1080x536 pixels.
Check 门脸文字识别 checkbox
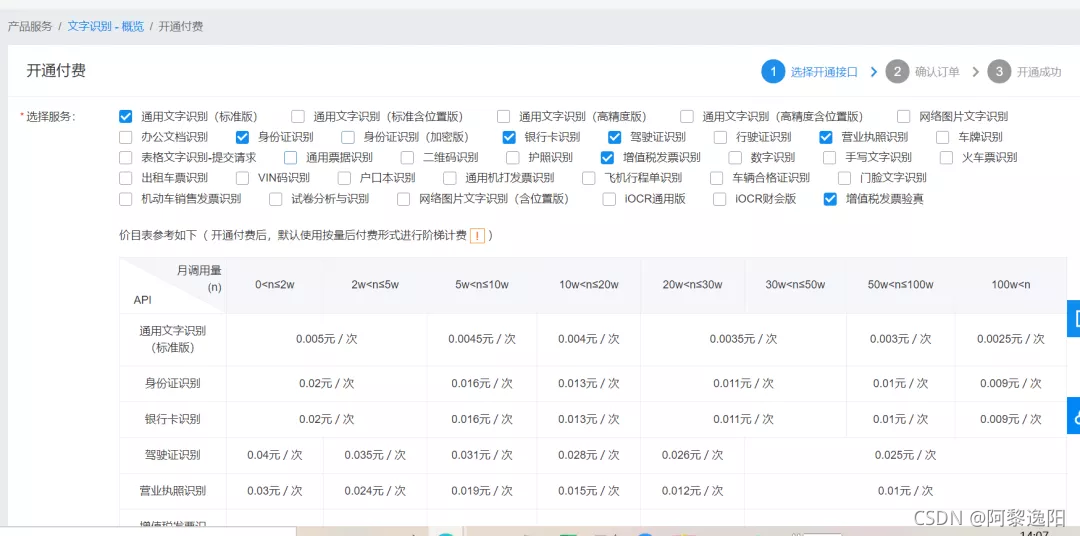[845, 178]
